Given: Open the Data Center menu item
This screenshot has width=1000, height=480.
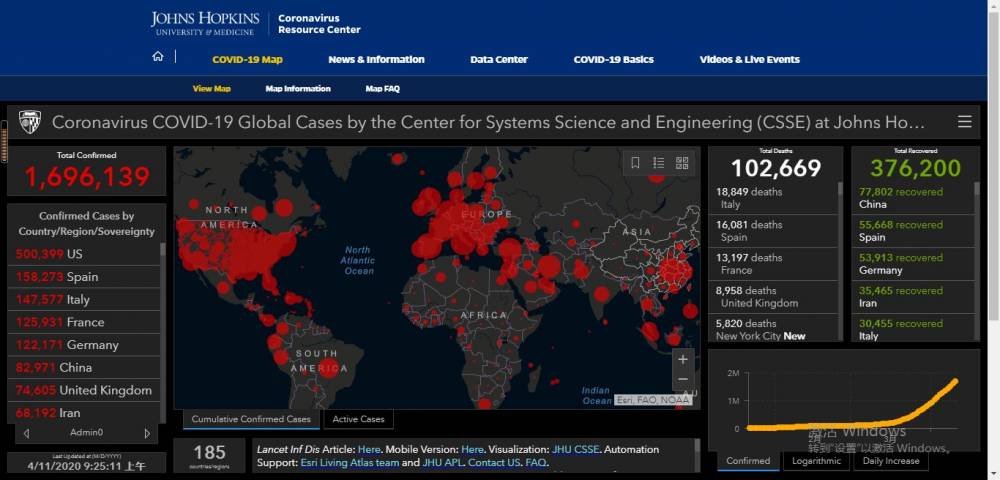Looking at the screenshot, I should click(x=499, y=59).
